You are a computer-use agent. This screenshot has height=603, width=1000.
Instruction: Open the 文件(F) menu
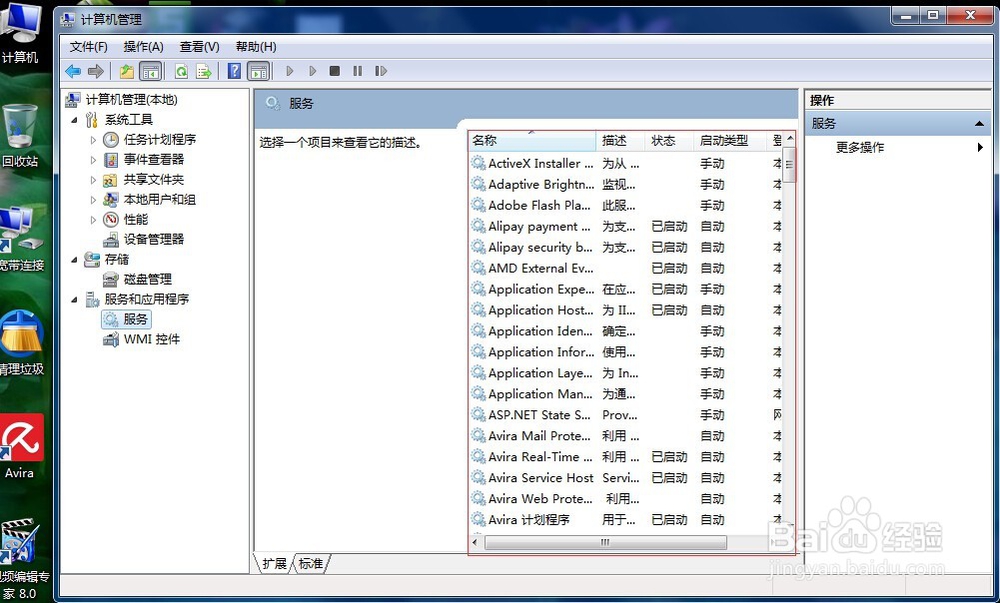click(x=89, y=47)
